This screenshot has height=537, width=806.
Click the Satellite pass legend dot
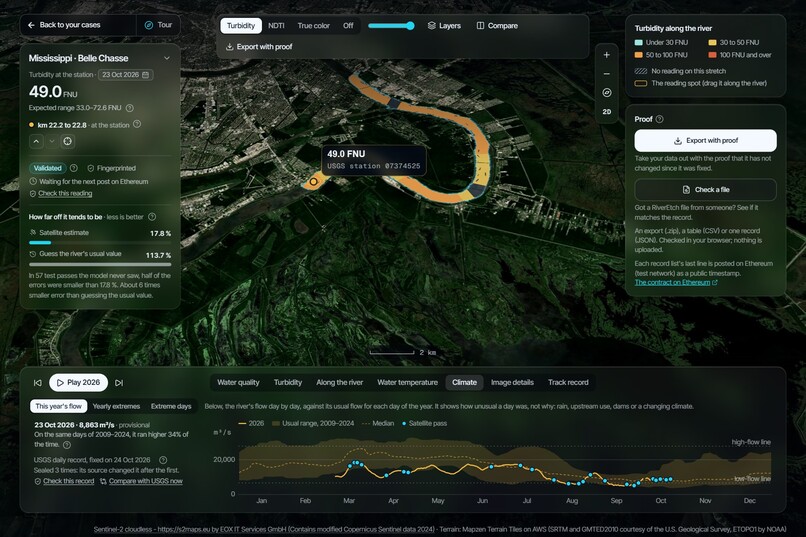(x=404, y=423)
